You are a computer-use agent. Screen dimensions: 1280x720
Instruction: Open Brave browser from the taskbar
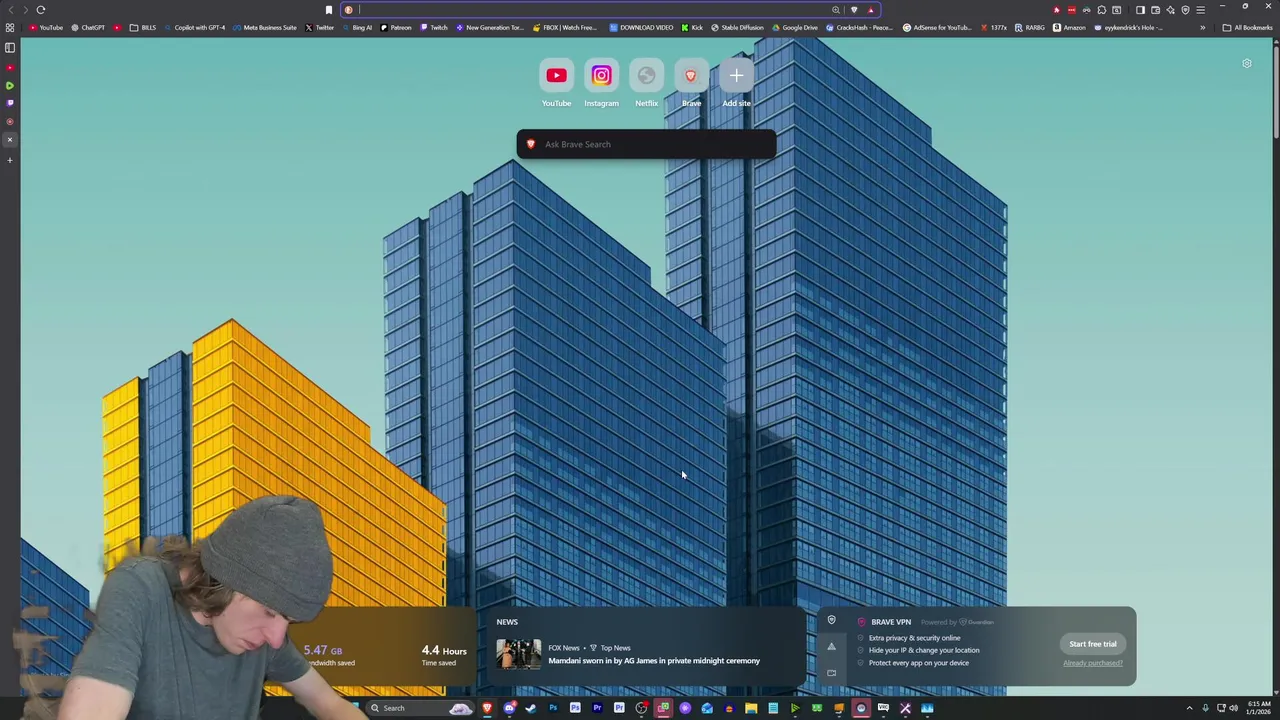487,708
